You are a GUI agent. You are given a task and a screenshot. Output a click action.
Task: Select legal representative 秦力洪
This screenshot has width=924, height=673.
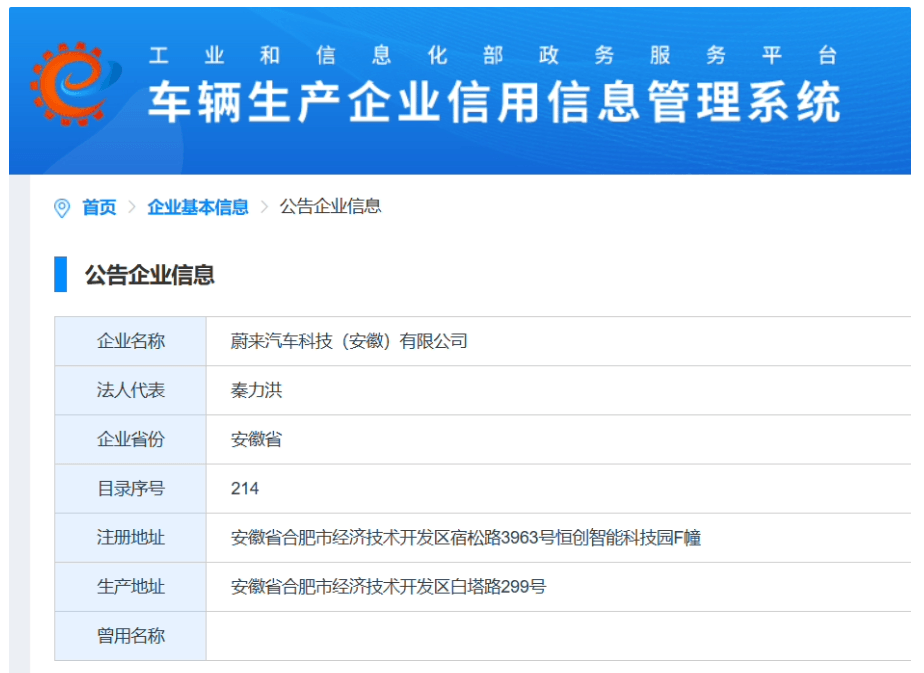[256, 390]
